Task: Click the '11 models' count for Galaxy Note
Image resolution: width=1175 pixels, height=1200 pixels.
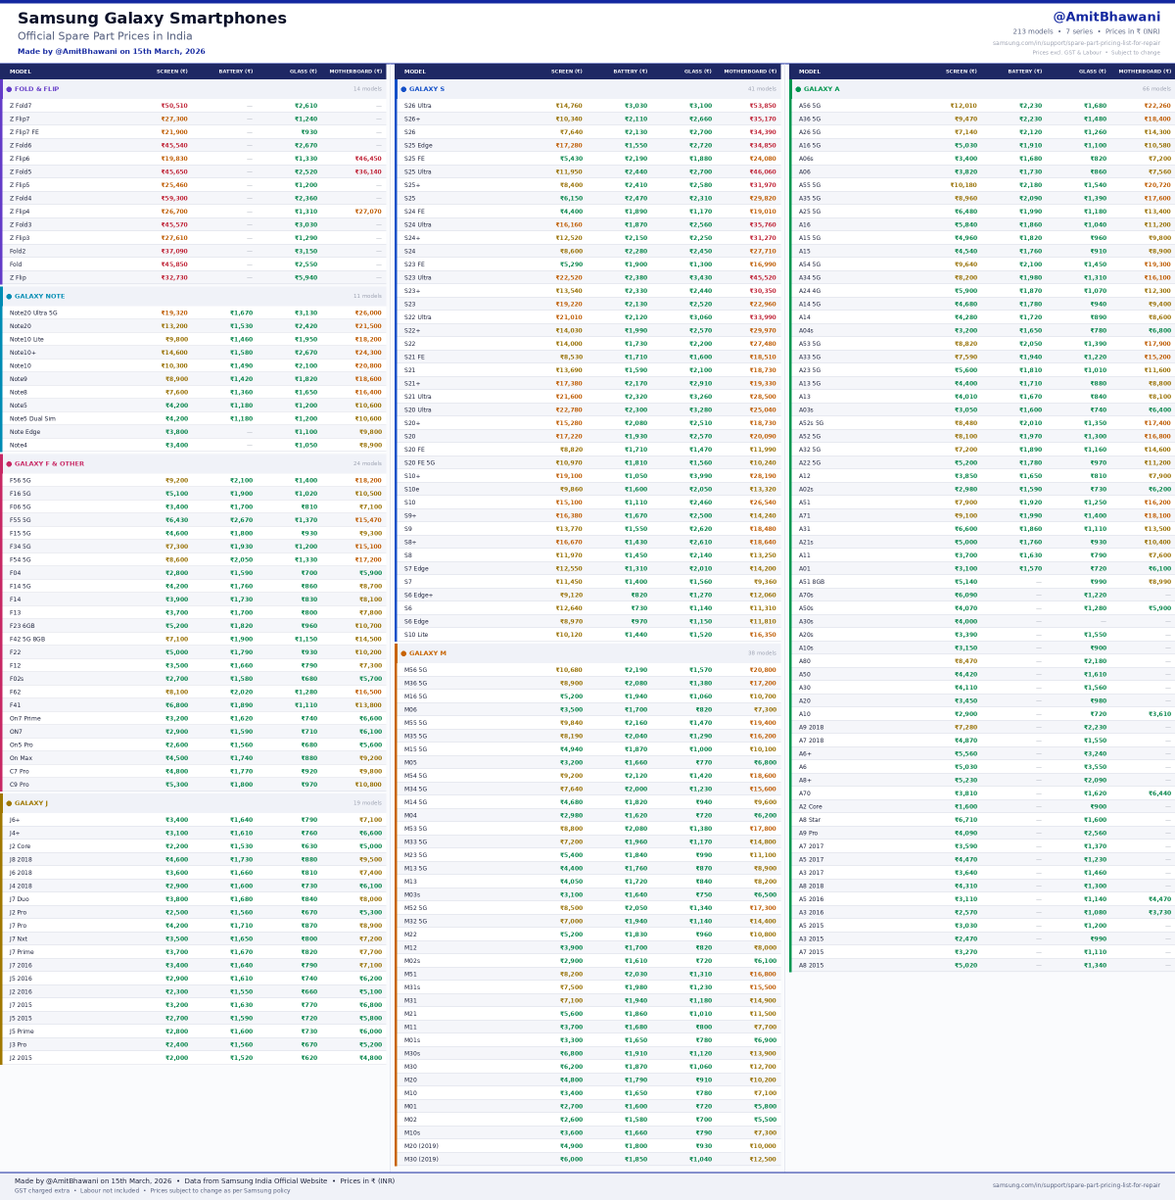Action: point(367,296)
